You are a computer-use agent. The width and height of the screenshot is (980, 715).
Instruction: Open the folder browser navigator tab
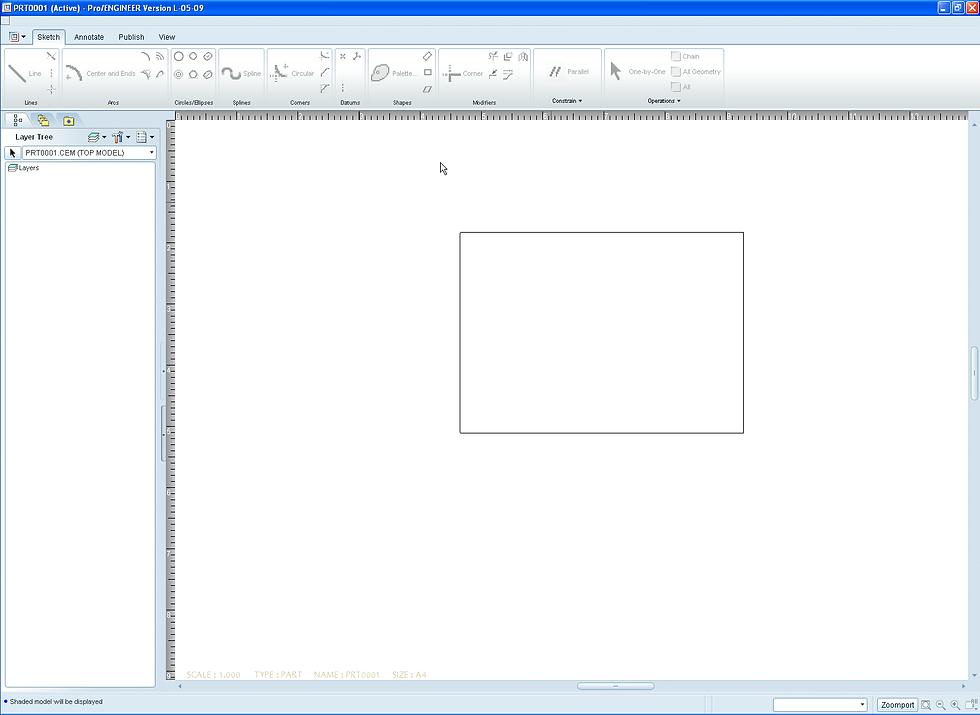(42, 120)
